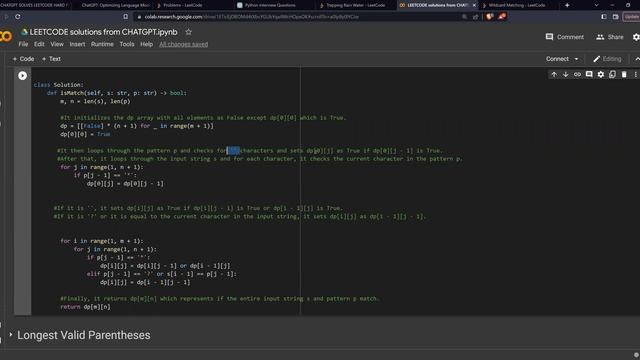
Task: Zoom magnifier icon in address bar
Action: tap(464, 17)
